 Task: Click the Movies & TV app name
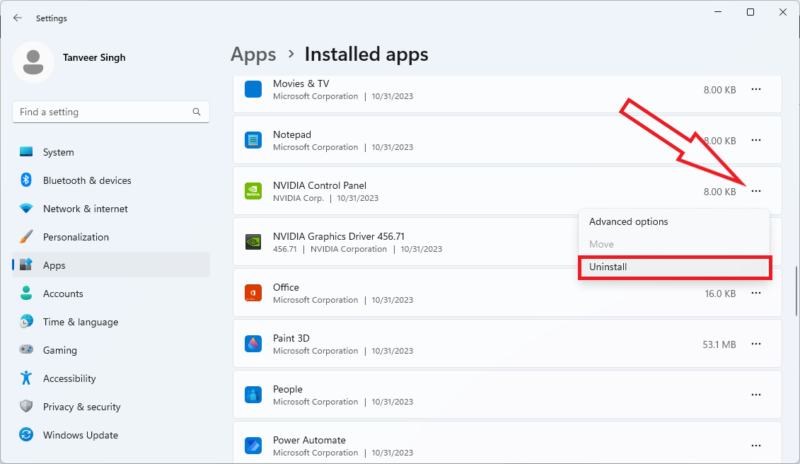pyautogui.click(x=301, y=84)
